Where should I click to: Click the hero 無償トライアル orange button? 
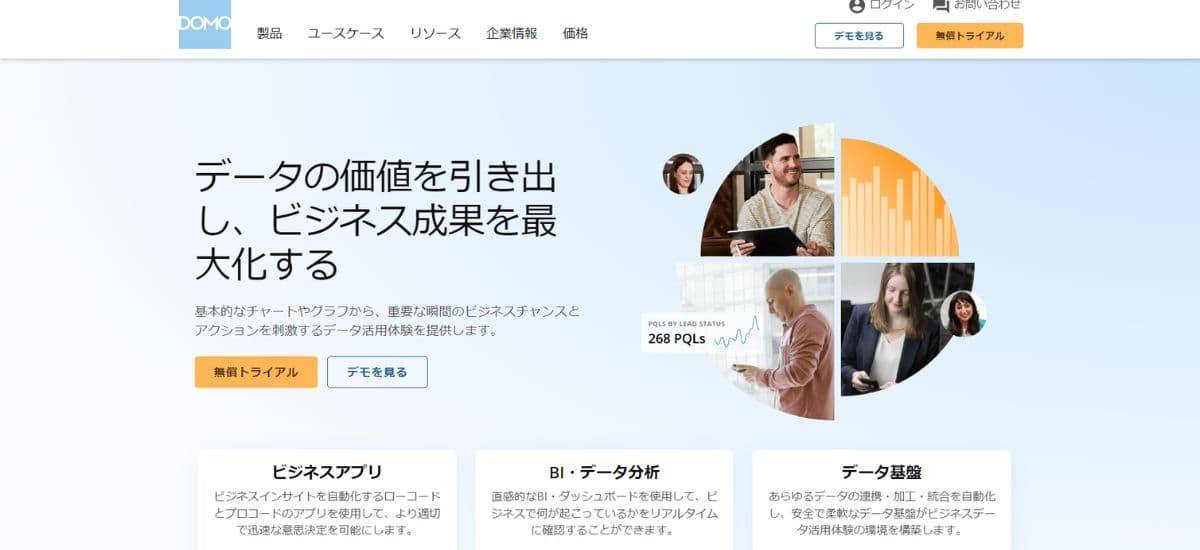pyautogui.click(x=256, y=372)
